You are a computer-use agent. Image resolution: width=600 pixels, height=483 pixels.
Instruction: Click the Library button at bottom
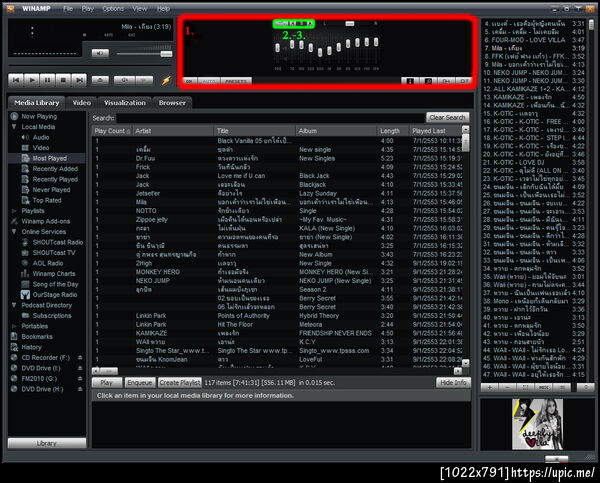pos(47,443)
